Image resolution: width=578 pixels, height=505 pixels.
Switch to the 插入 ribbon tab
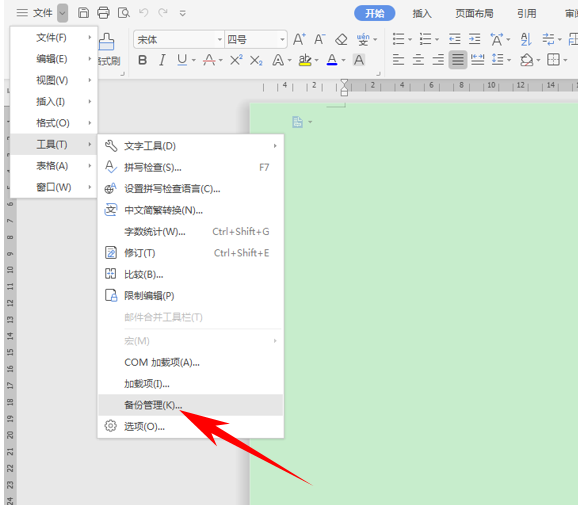[x=422, y=14]
